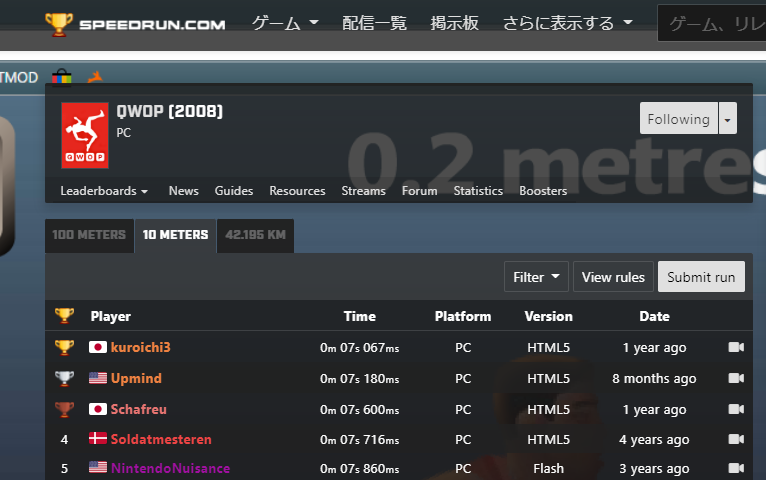Click the Flash version cell for NintendoNuisance
The height and width of the screenshot is (480, 766).
(549, 469)
